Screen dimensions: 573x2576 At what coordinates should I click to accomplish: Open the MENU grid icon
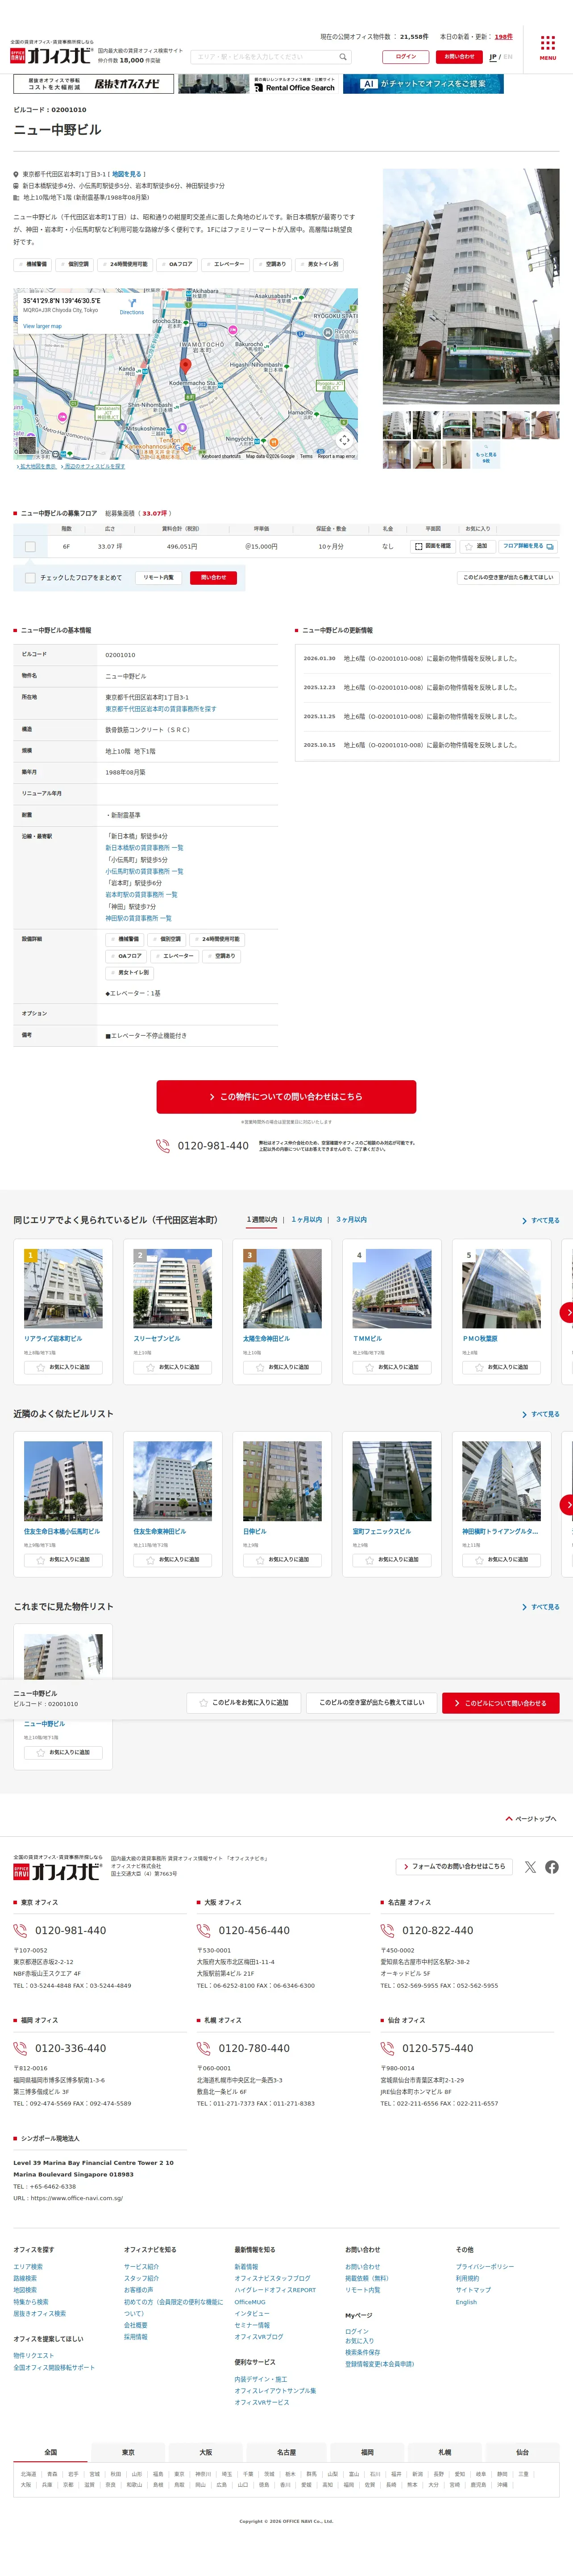(547, 43)
